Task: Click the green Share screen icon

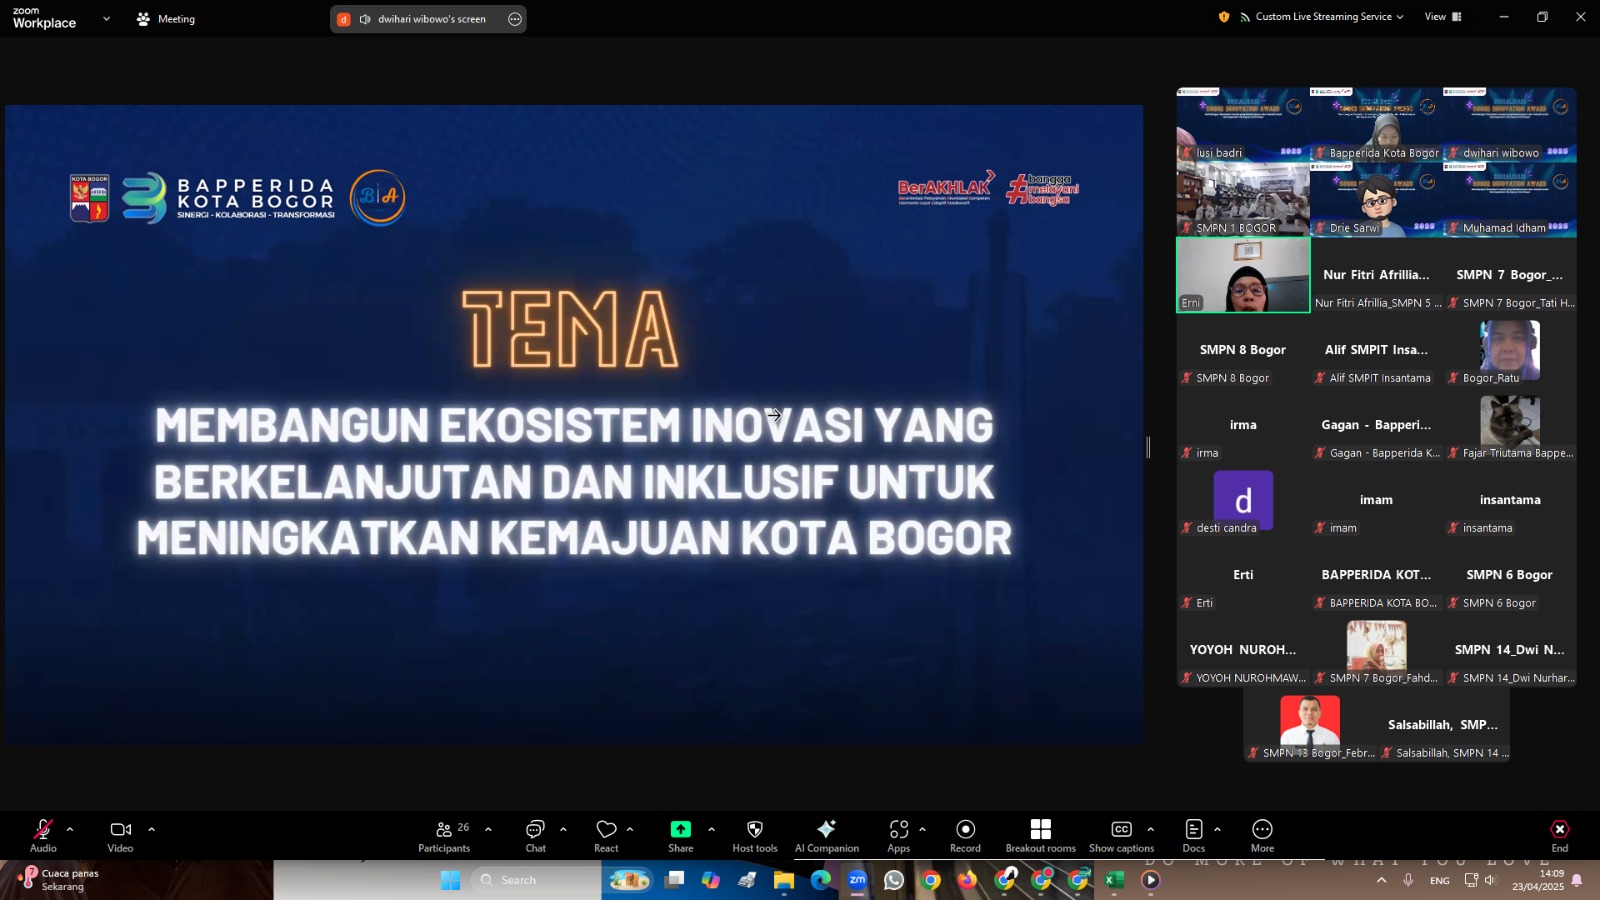Action: click(681, 829)
